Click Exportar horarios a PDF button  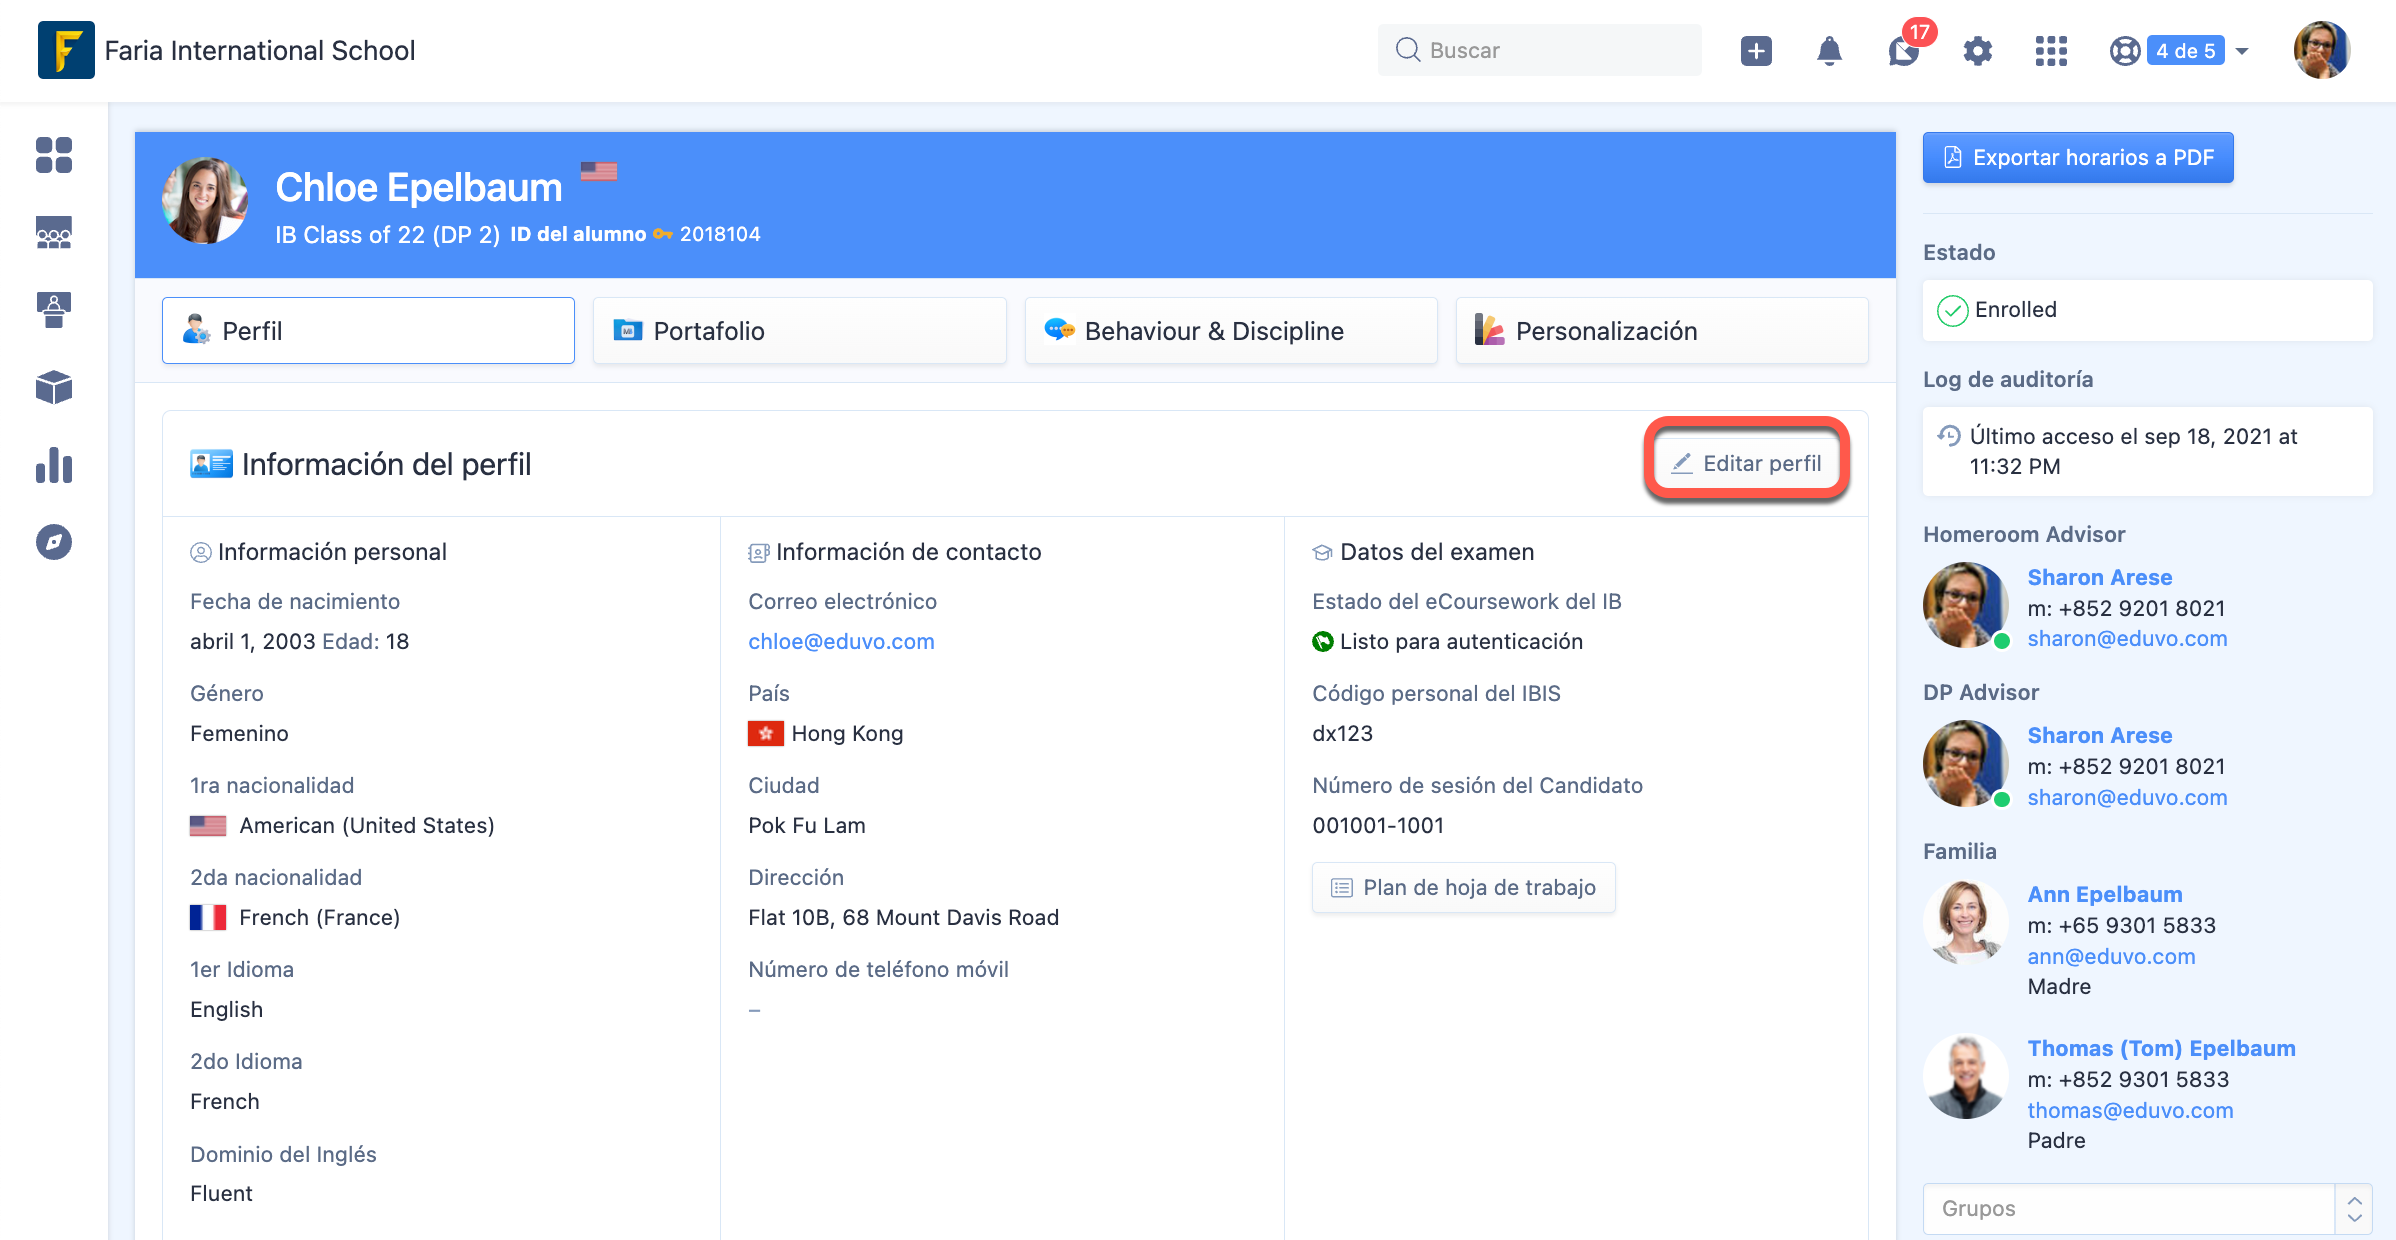2077,158
